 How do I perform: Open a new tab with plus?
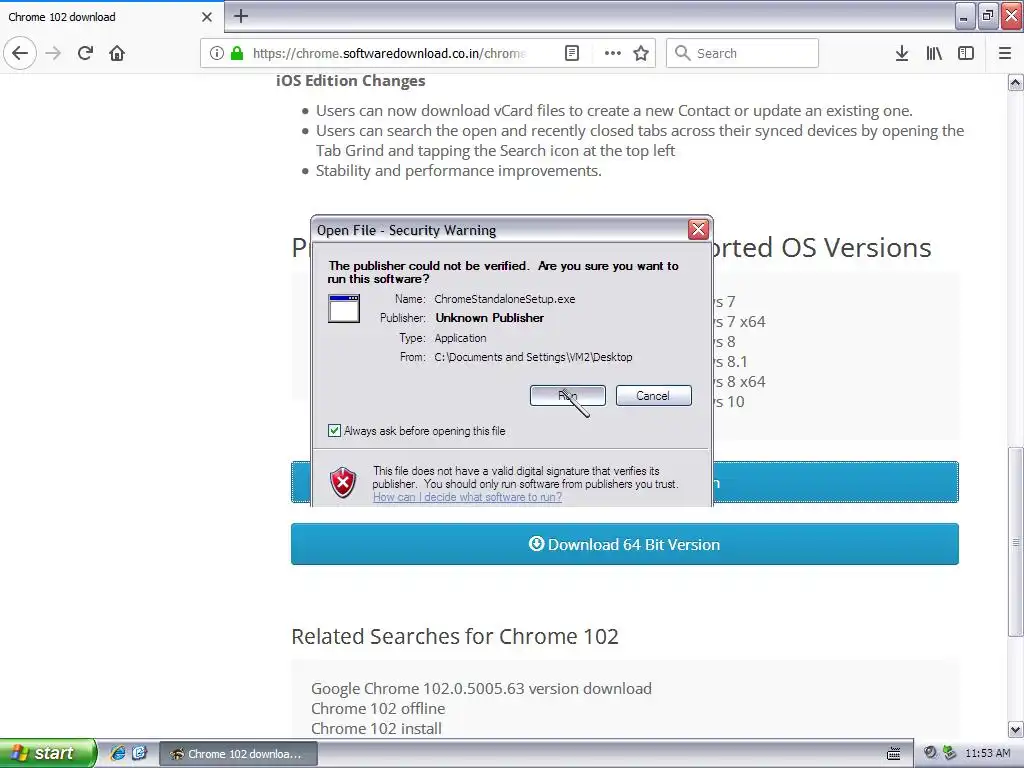[241, 16]
